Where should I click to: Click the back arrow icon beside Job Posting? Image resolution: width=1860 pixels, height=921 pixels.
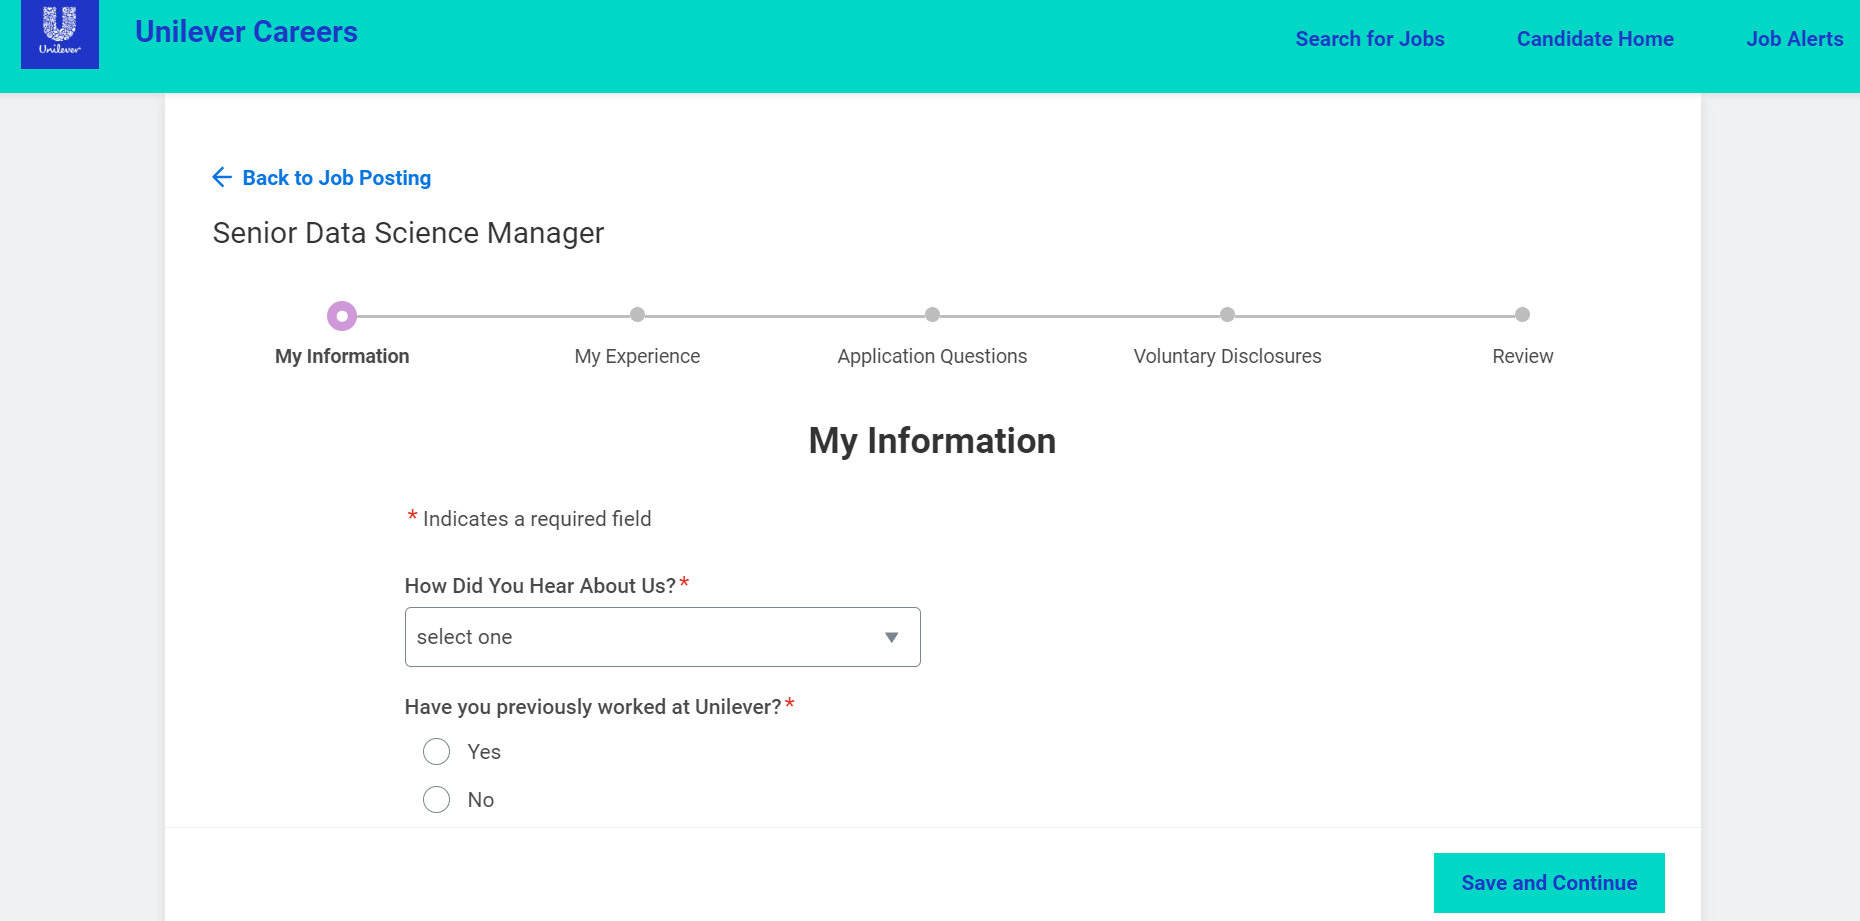click(x=222, y=178)
